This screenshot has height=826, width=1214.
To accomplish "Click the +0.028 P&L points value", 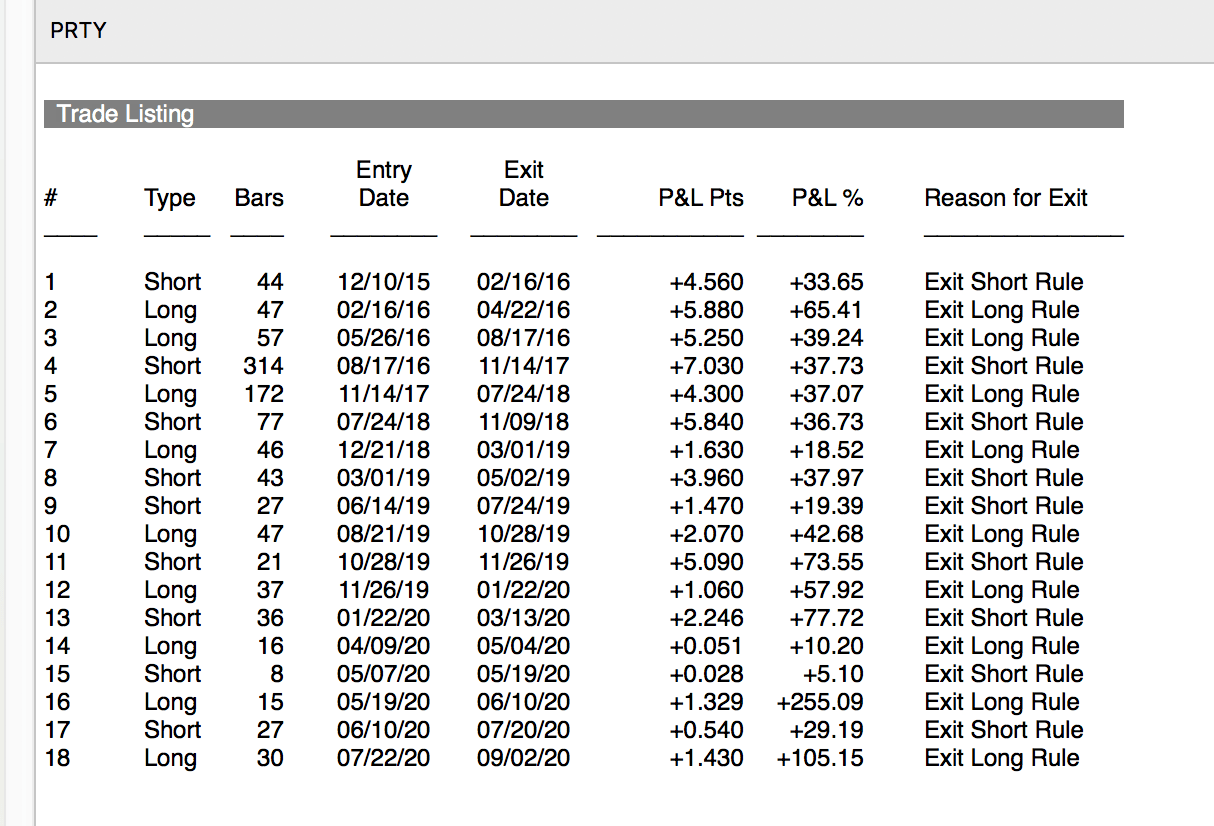I will [706, 674].
